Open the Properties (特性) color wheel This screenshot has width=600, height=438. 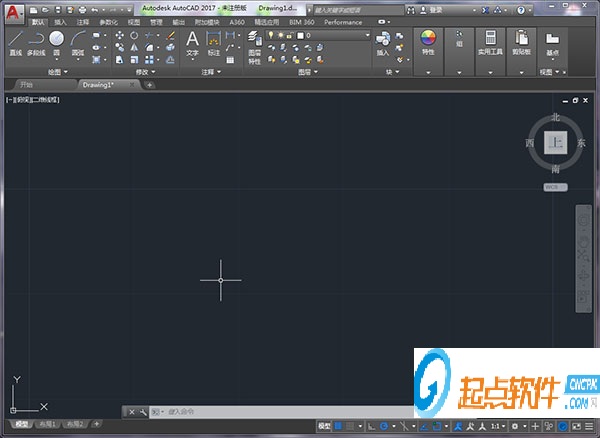(428, 38)
